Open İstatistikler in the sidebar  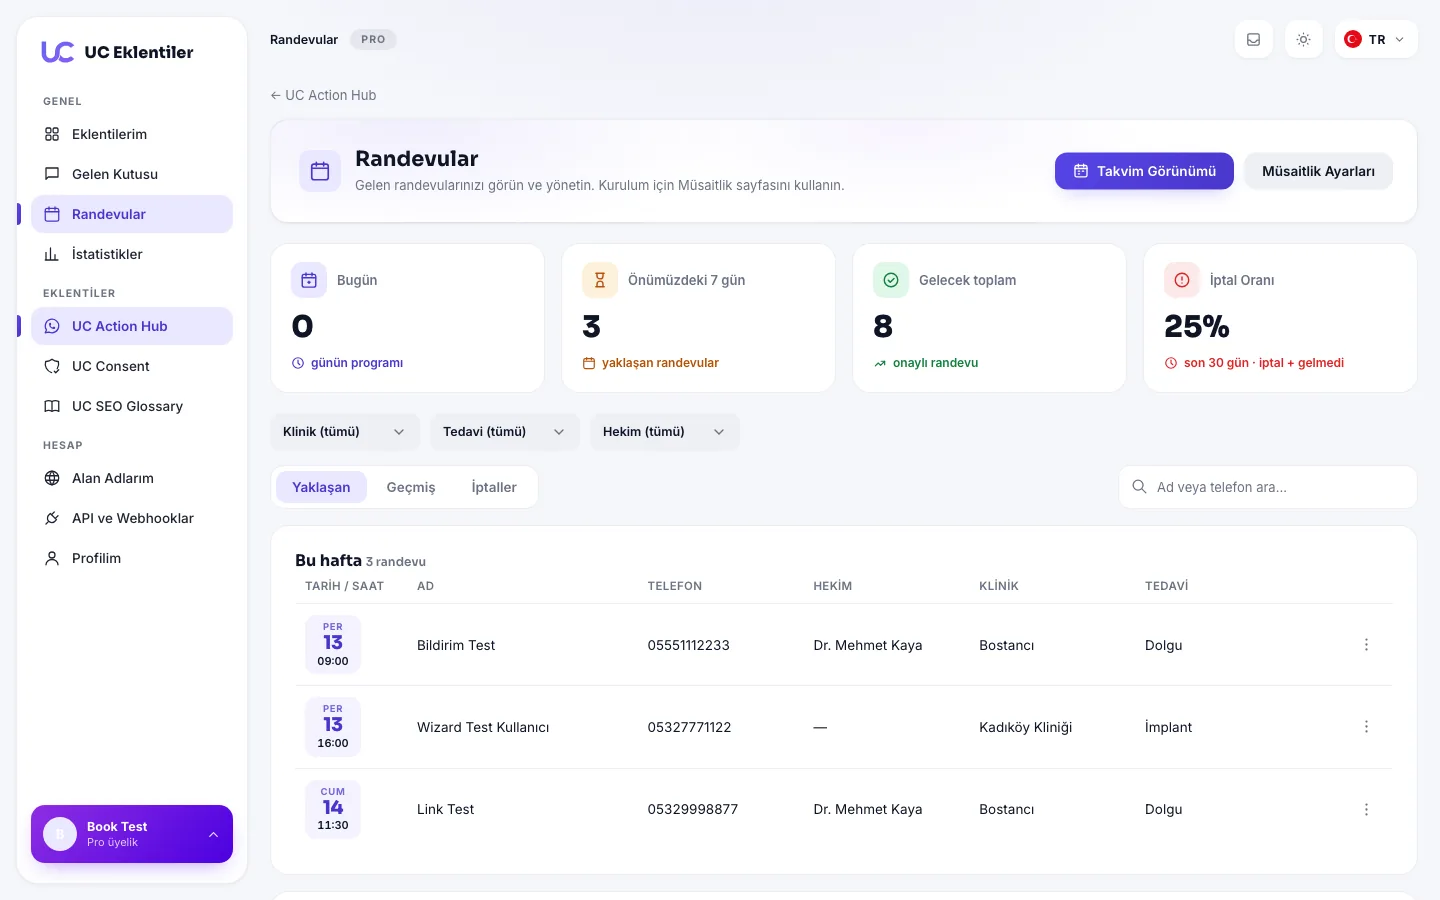[x=132, y=254]
